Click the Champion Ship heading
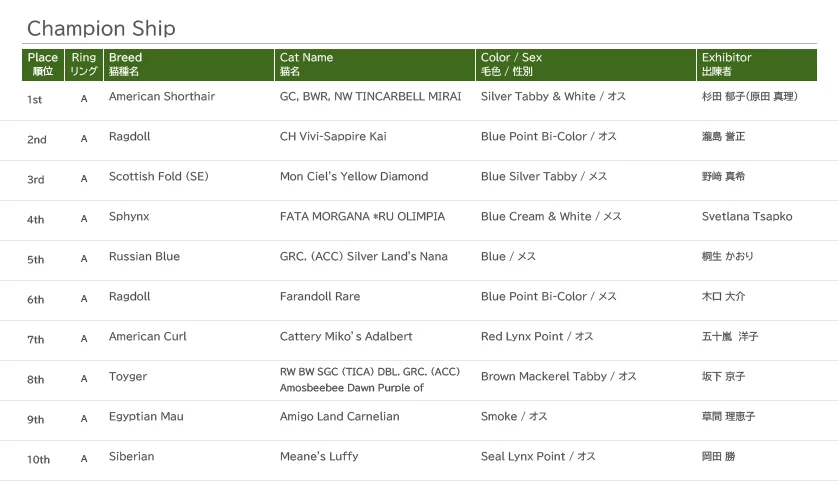 [101, 28]
